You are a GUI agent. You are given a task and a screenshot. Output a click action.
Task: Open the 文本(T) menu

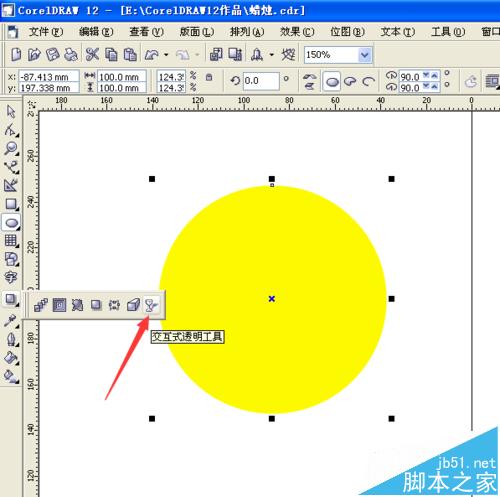pyautogui.click(x=398, y=32)
